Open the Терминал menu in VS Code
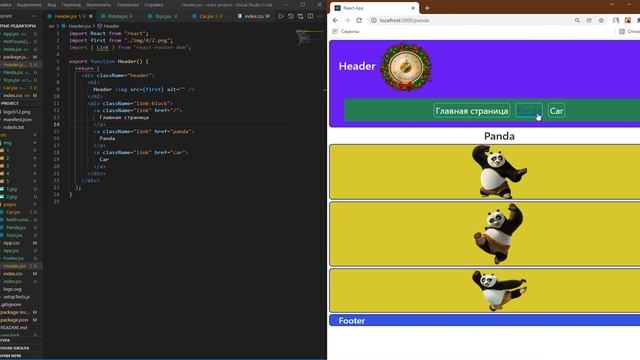This screenshot has height=360, width=640. (x=128, y=5)
